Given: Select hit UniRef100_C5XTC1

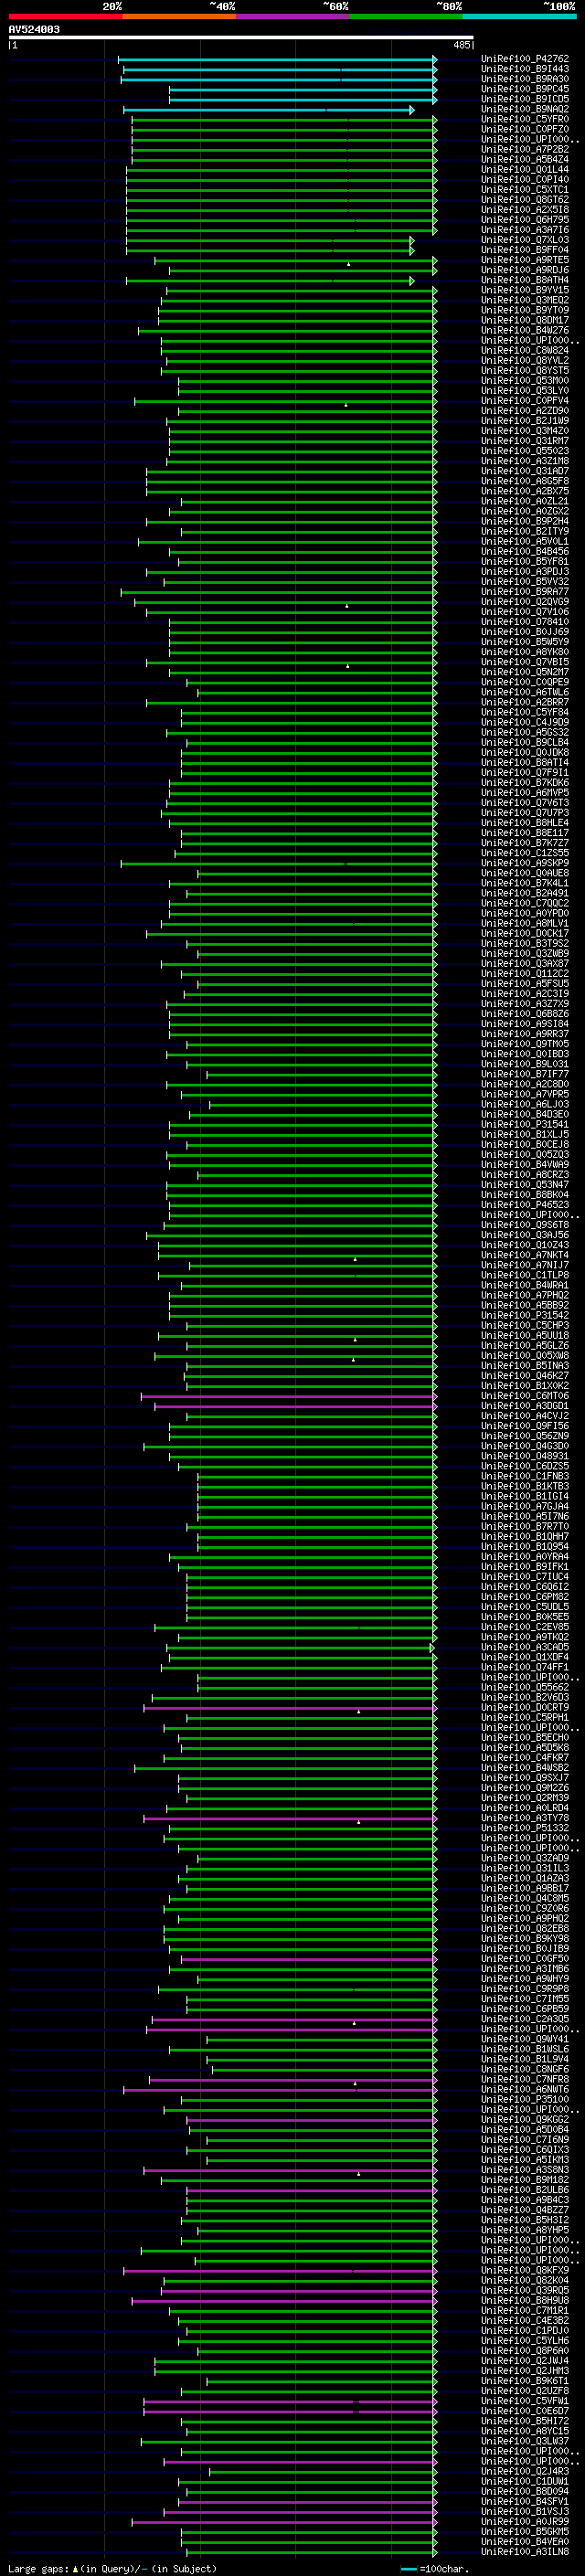Looking at the screenshot, I should click(524, 189).
